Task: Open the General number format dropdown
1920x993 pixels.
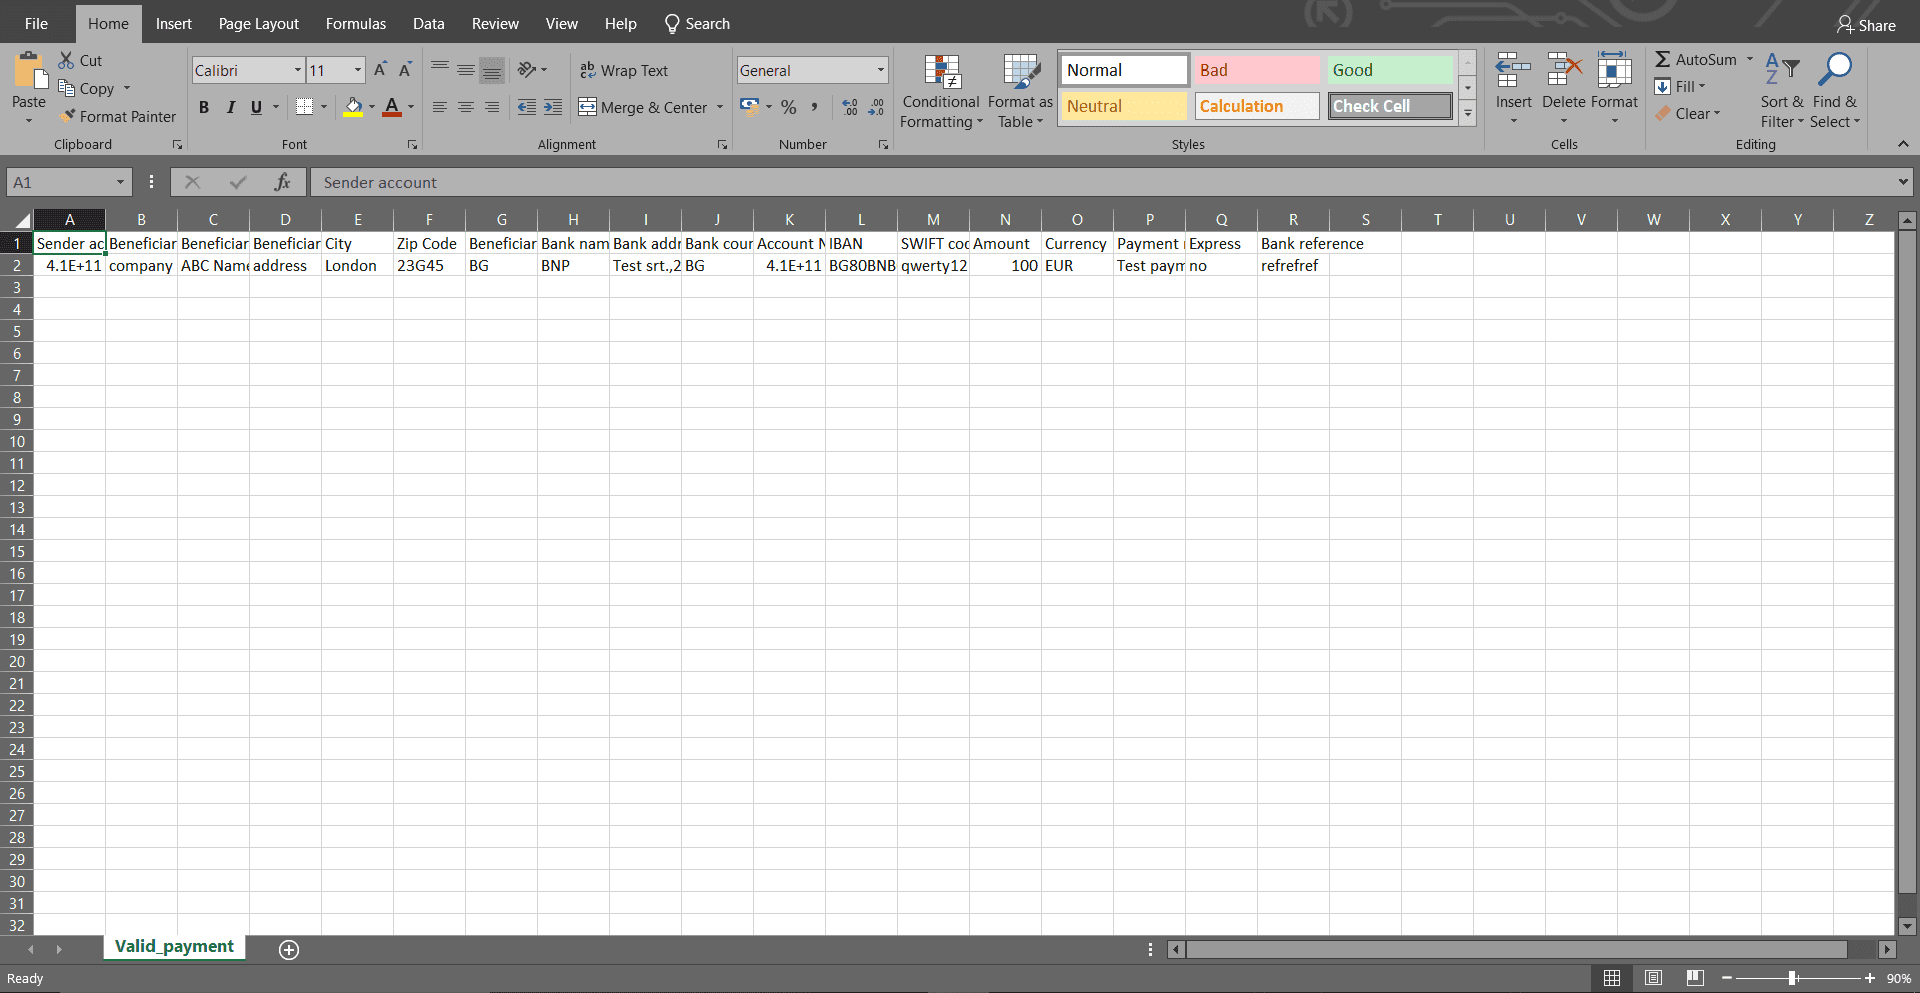Action: pos(881,70)
